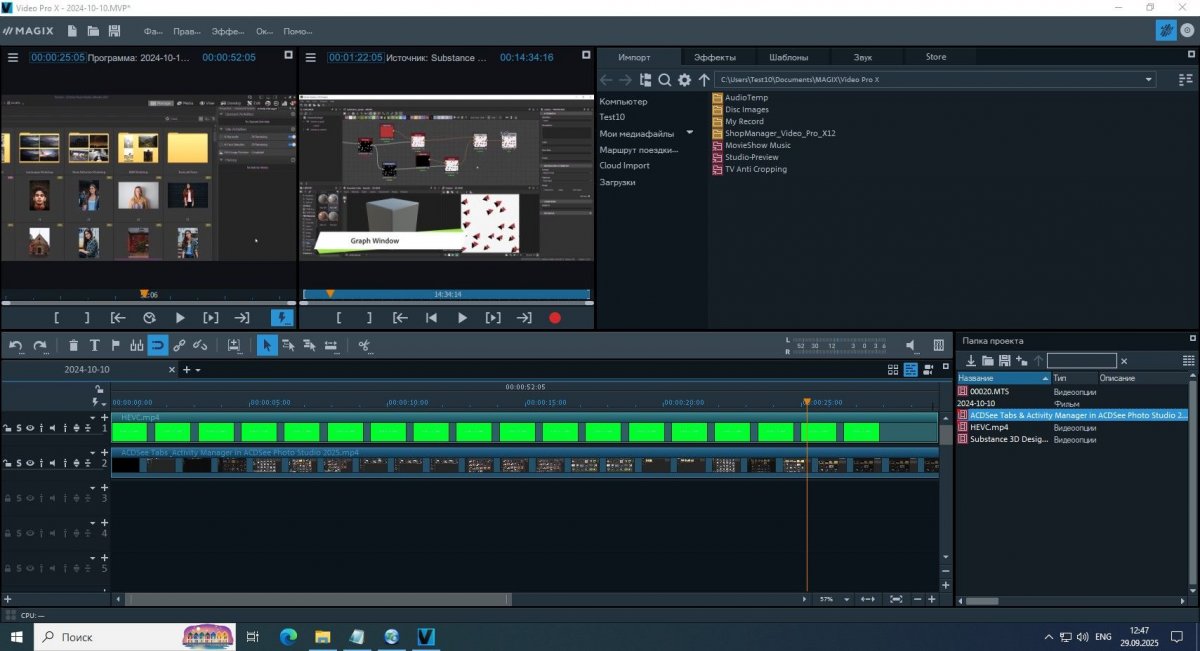Click the undo arrow in timeline toolbar
Viewport: 1200px width, 651px height.
[16, 346]
